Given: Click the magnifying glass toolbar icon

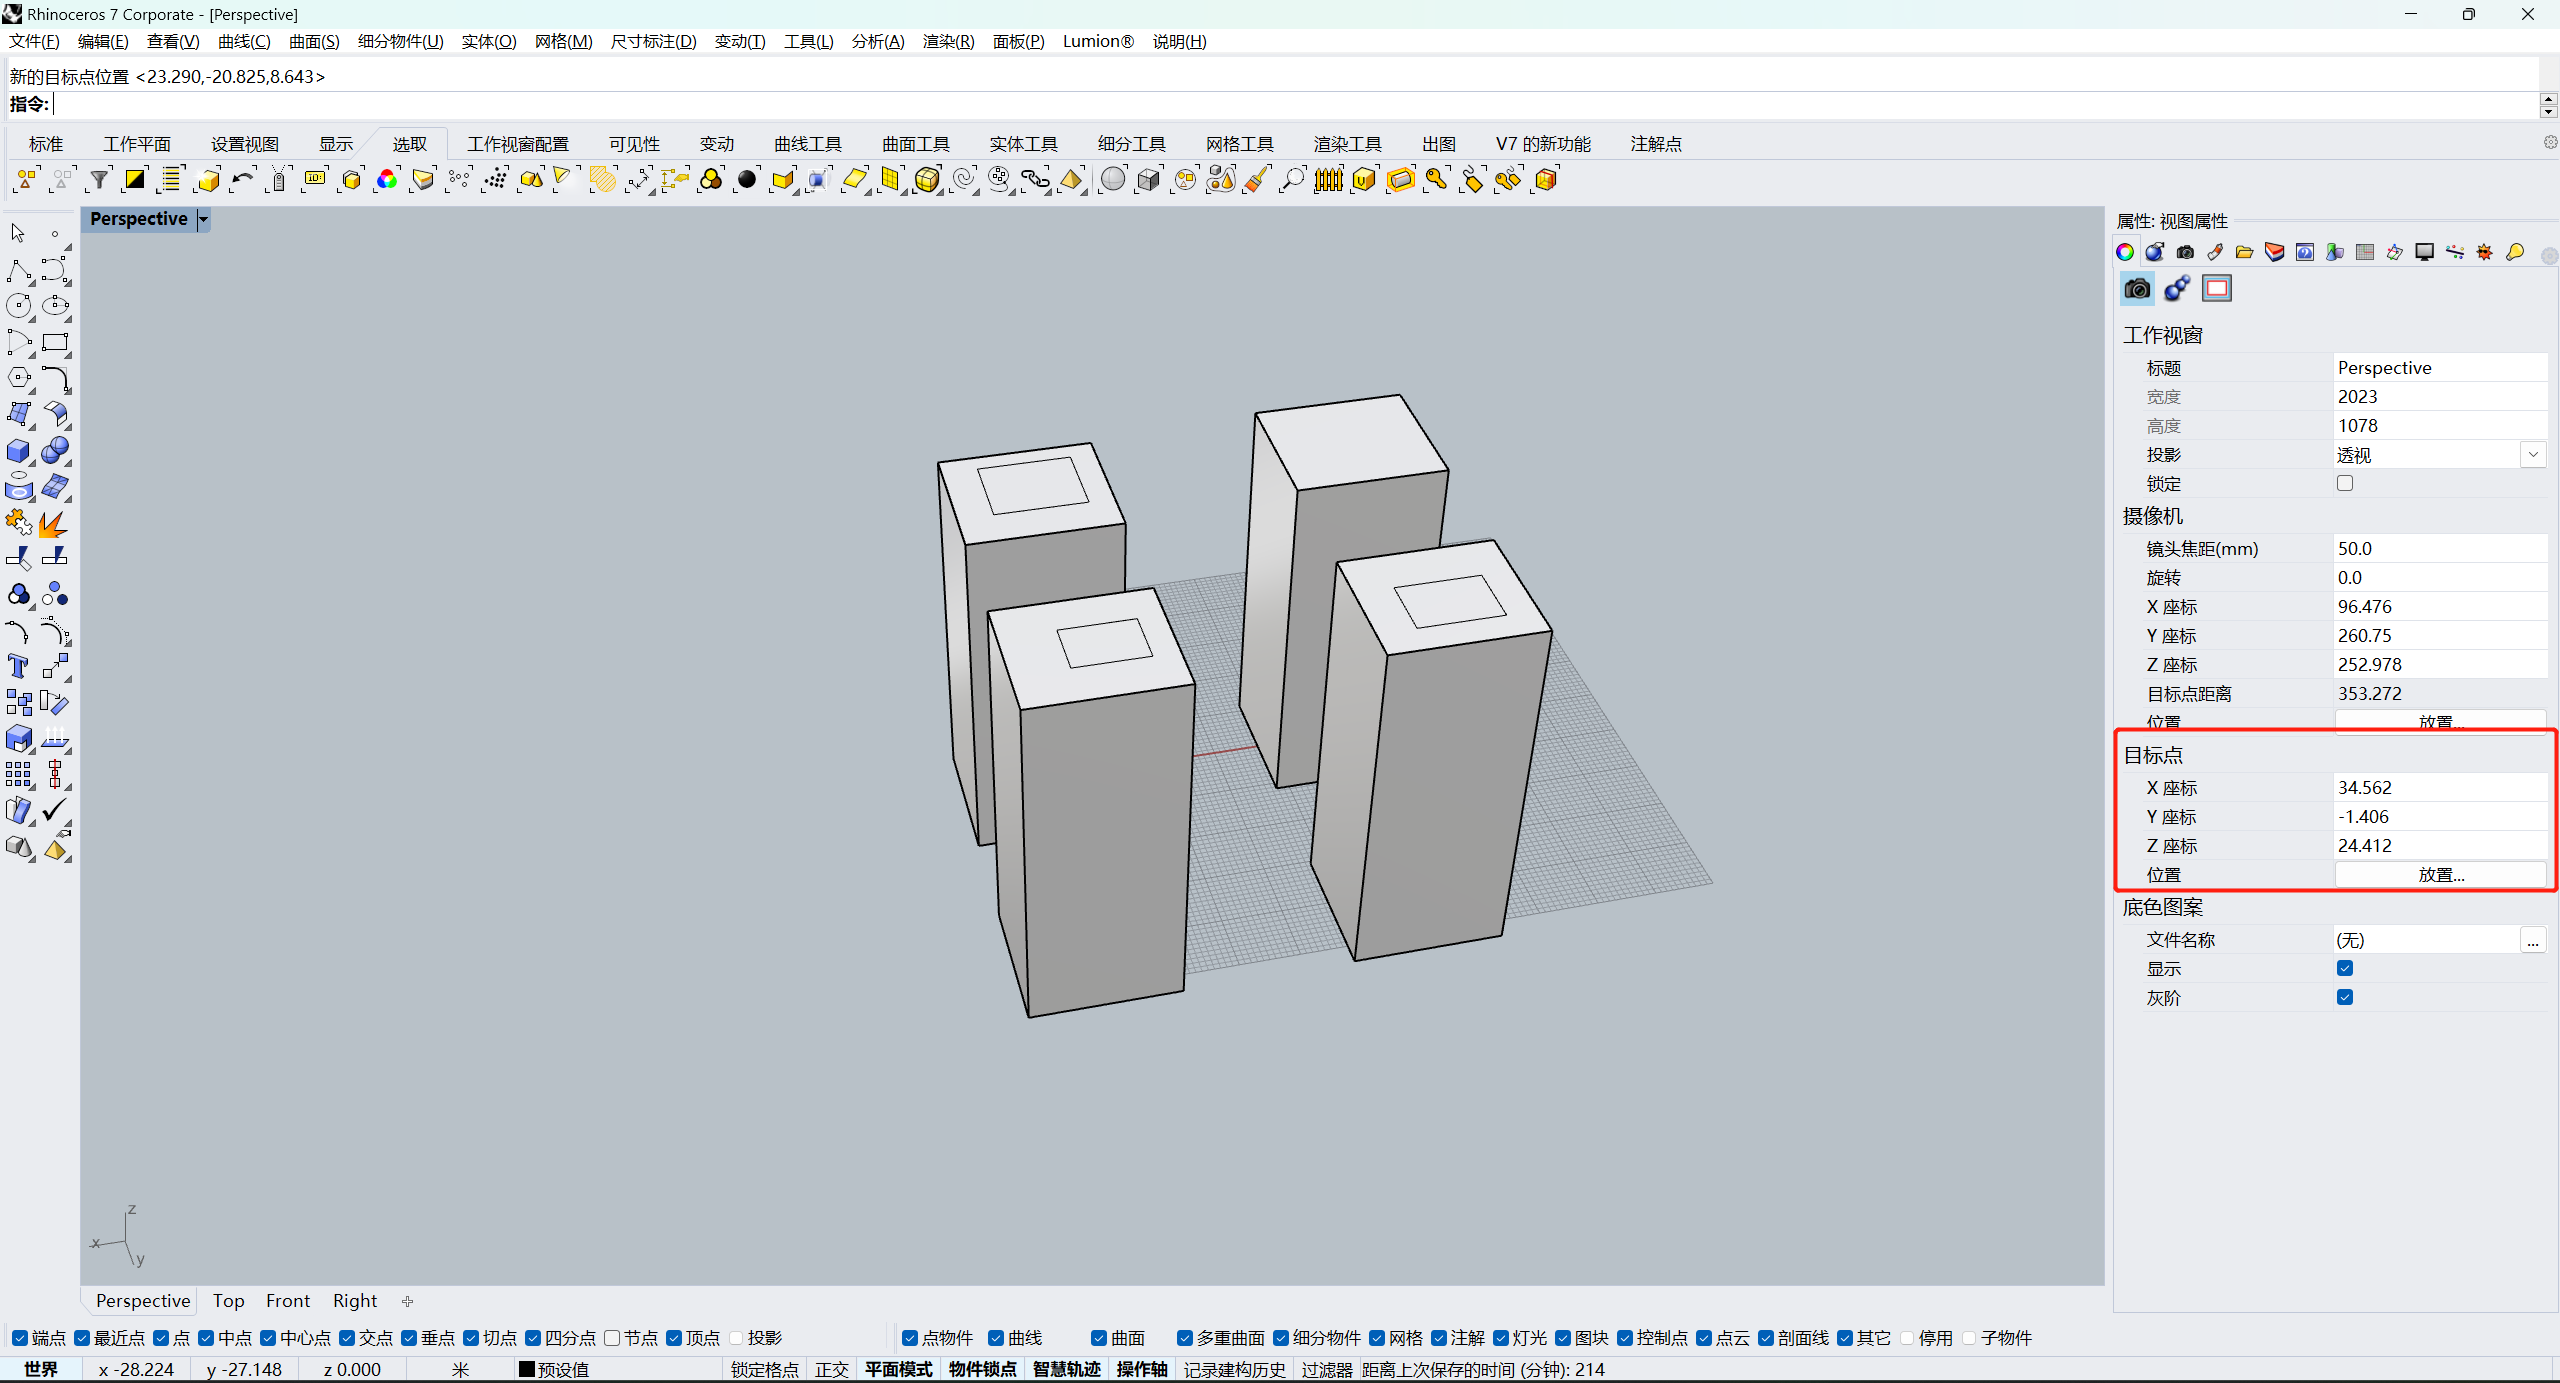Looking at the screenshot, I should click(x=1292, y=180).
